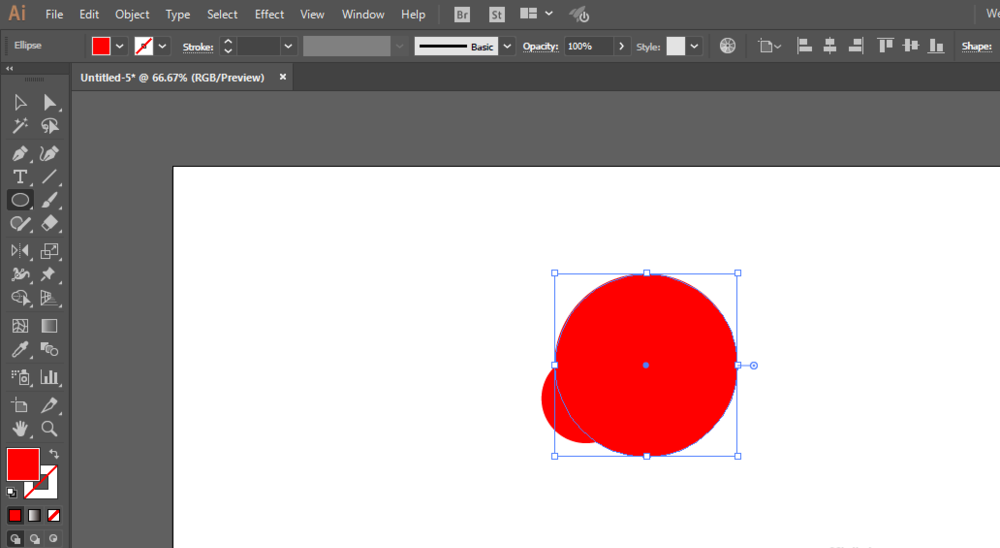Image resolution: width=1000 pixels, height=548 pixels.
Task: Open stroke weight dropdown
Action: 288,46
